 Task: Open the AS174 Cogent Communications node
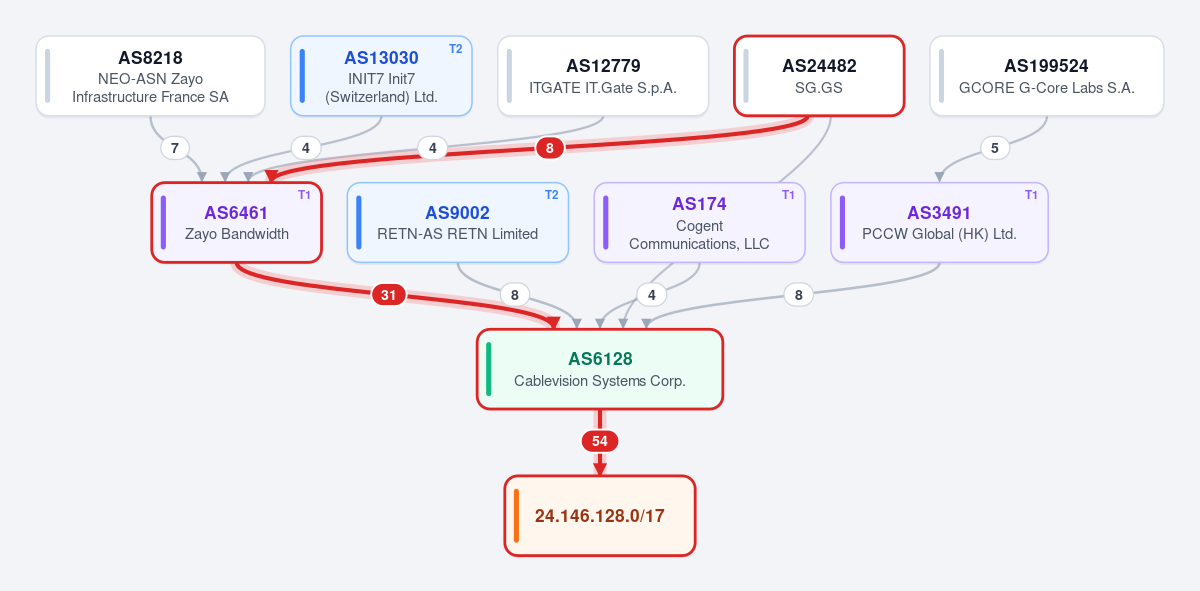(x=699, y=222)
